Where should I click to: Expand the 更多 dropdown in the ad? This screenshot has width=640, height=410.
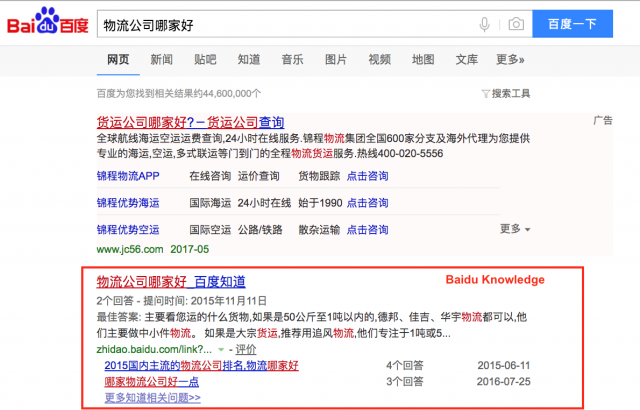pos(515,228)
